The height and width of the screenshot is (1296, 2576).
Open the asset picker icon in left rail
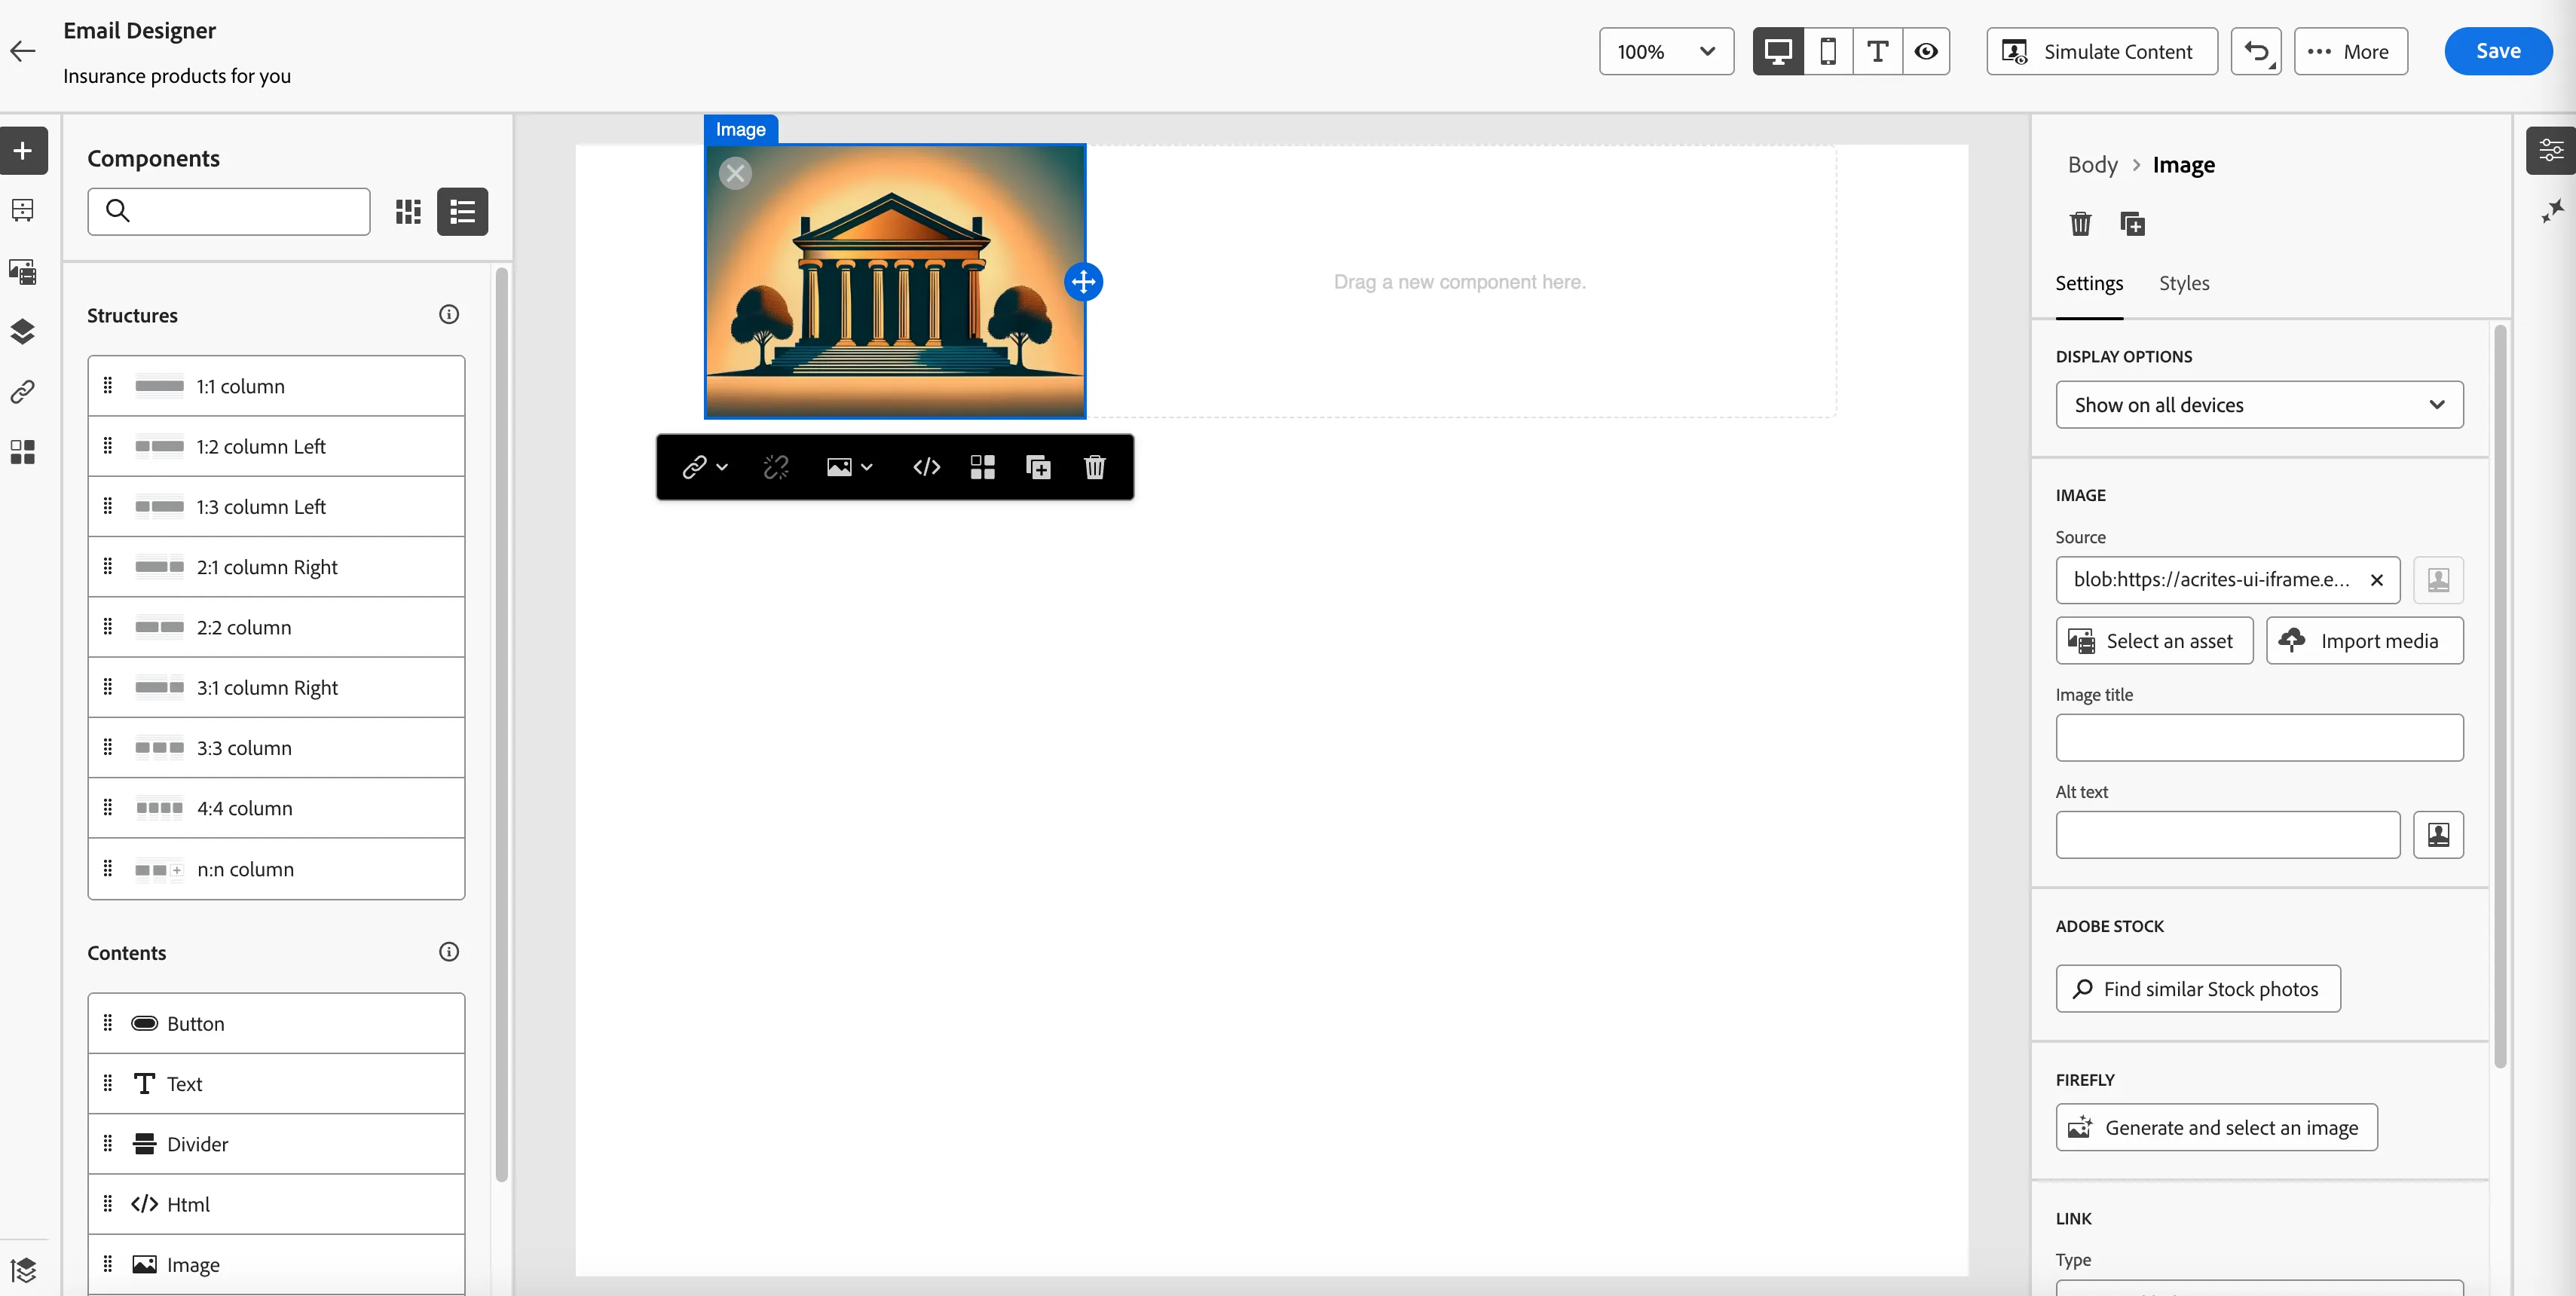[x=23, y=271]
